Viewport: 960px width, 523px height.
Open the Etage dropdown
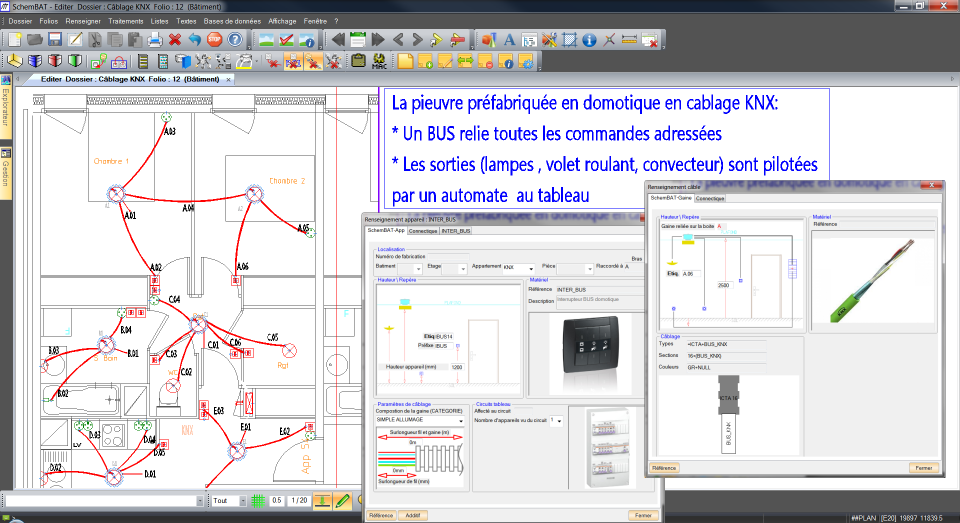pos(462,269)
